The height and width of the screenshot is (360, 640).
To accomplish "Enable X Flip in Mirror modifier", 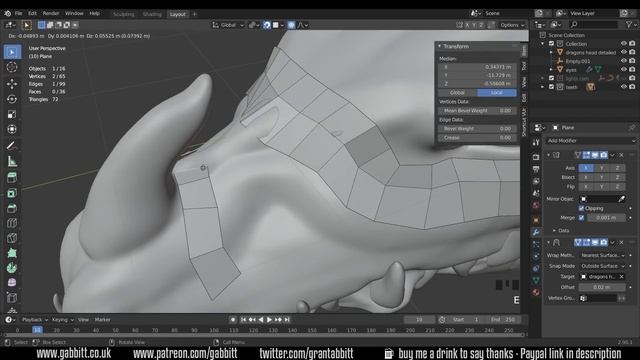I will 586,186.
